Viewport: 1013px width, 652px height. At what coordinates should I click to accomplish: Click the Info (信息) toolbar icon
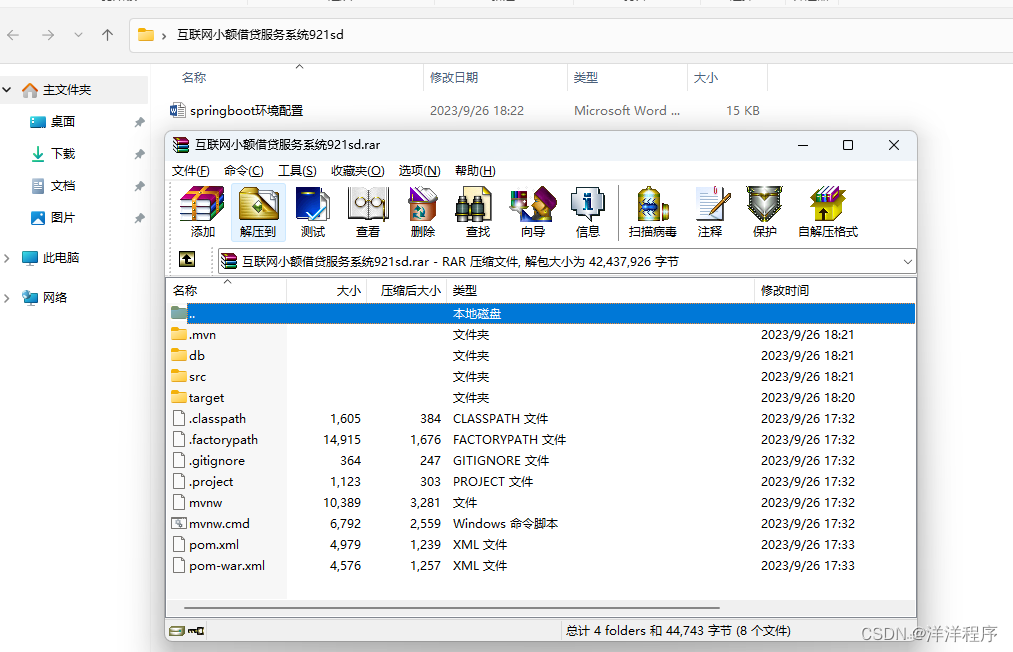click(x=587, y=212)
